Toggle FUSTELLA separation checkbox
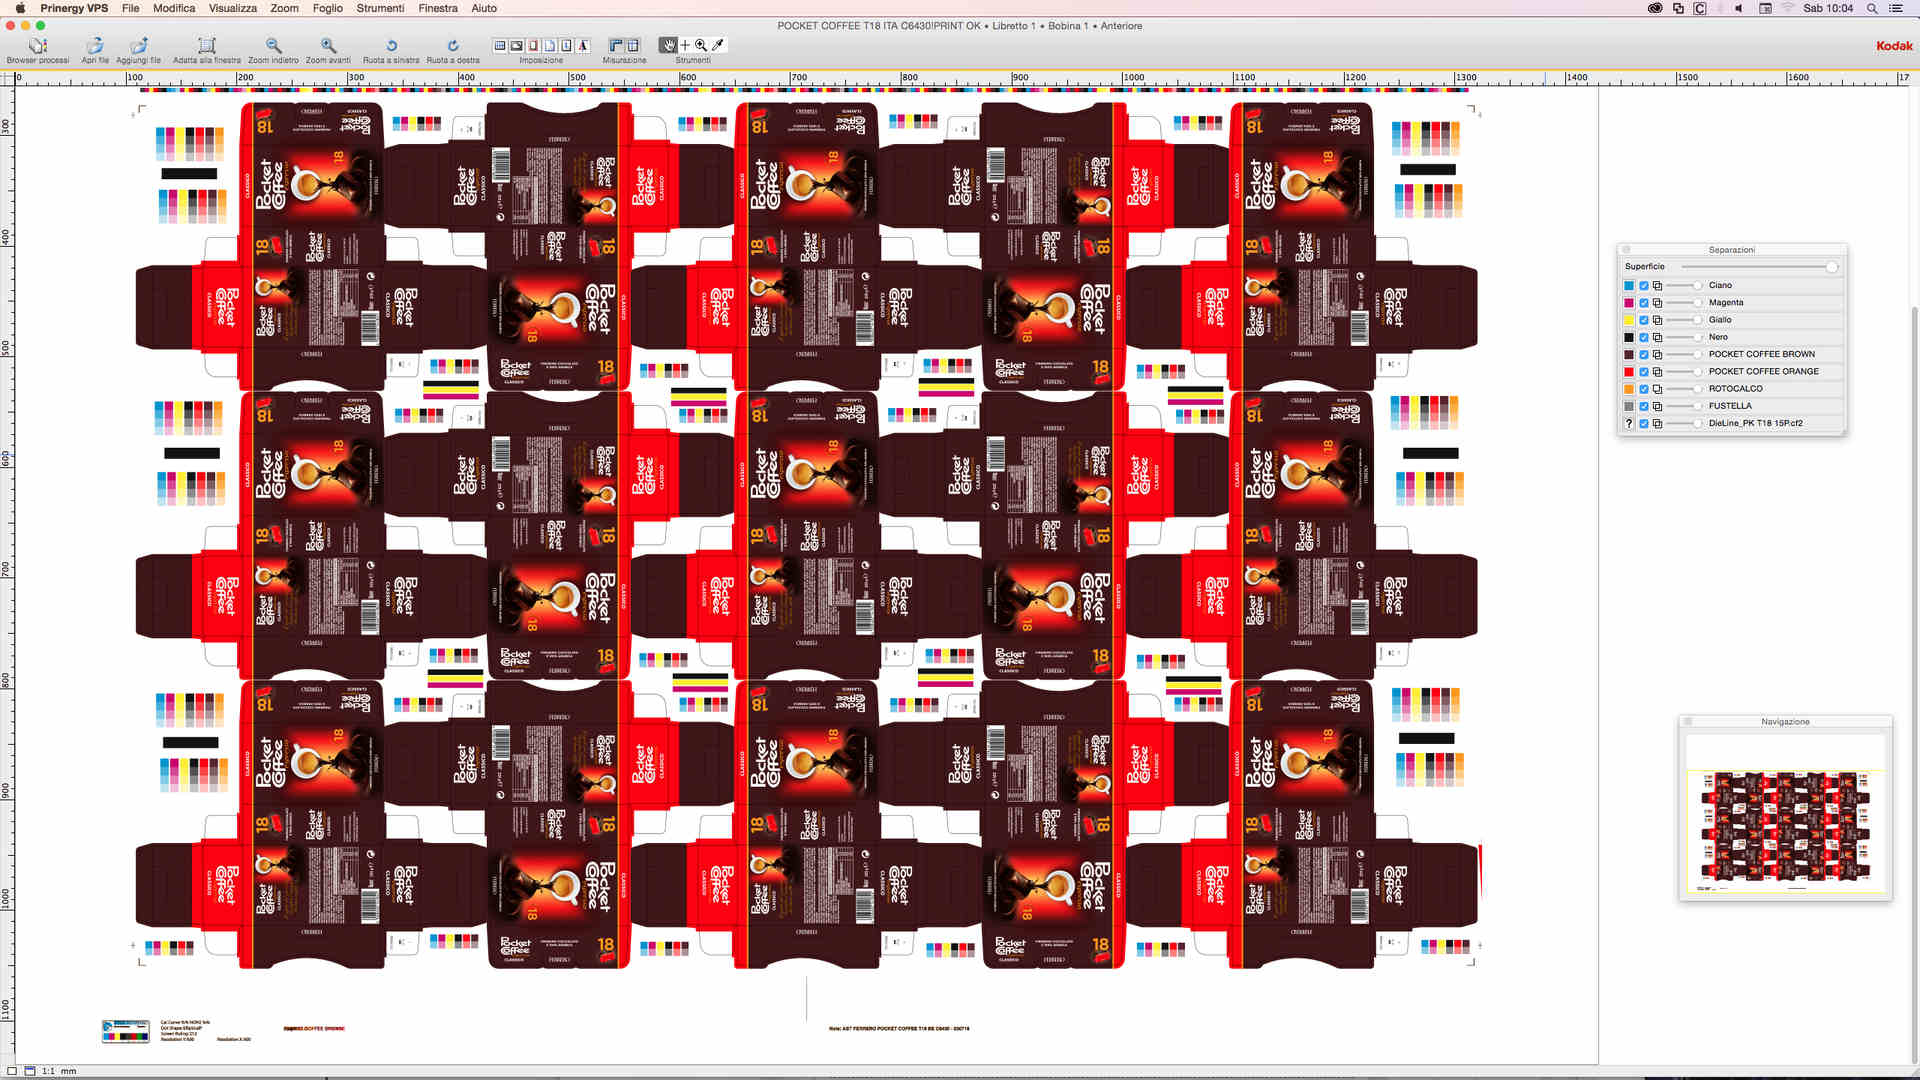The image size is (1920, 1080). 1643,407
